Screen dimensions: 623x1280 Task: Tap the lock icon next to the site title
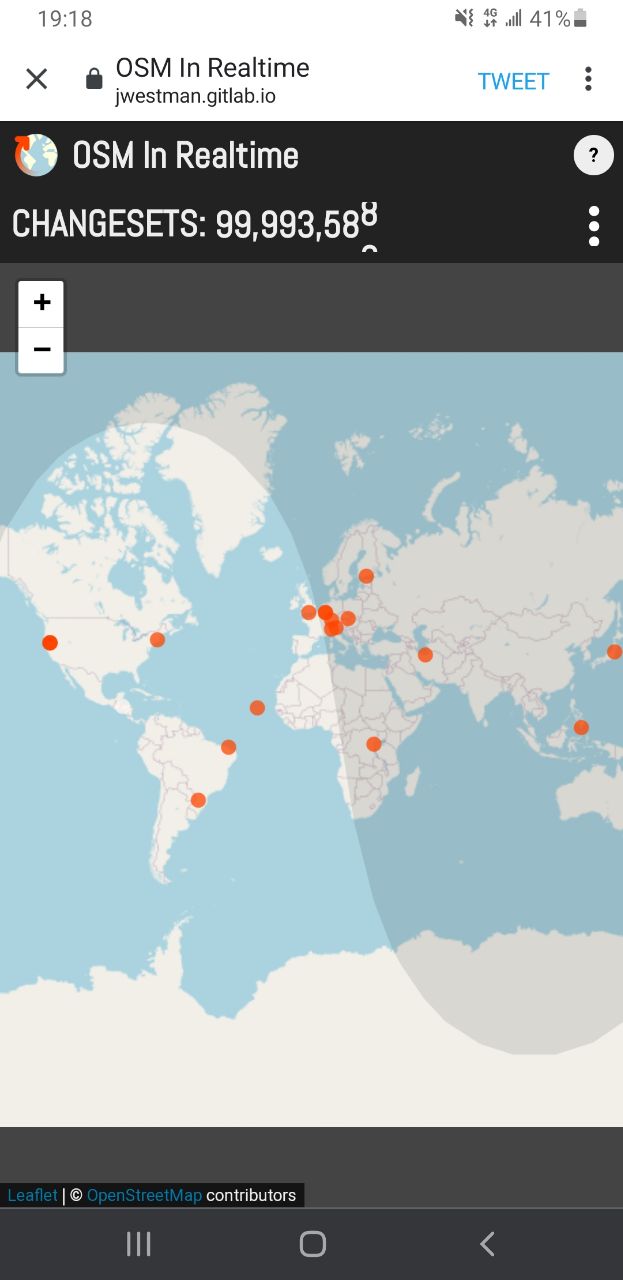pos(94,79)
